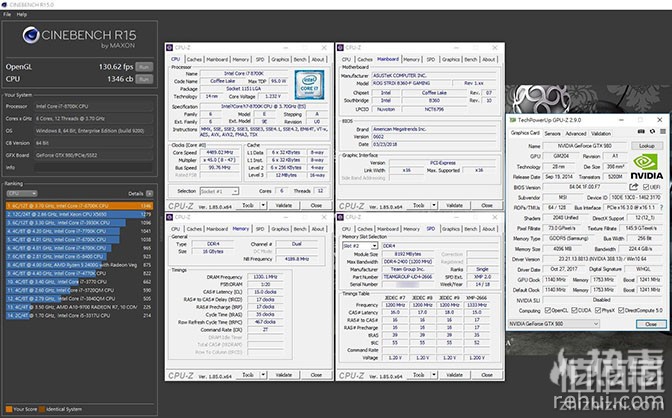This screenshot has height=418, width=672.
Task: Toggle the DirectCompute 5.0 checkbox
Action: click(x=621, y=310)
